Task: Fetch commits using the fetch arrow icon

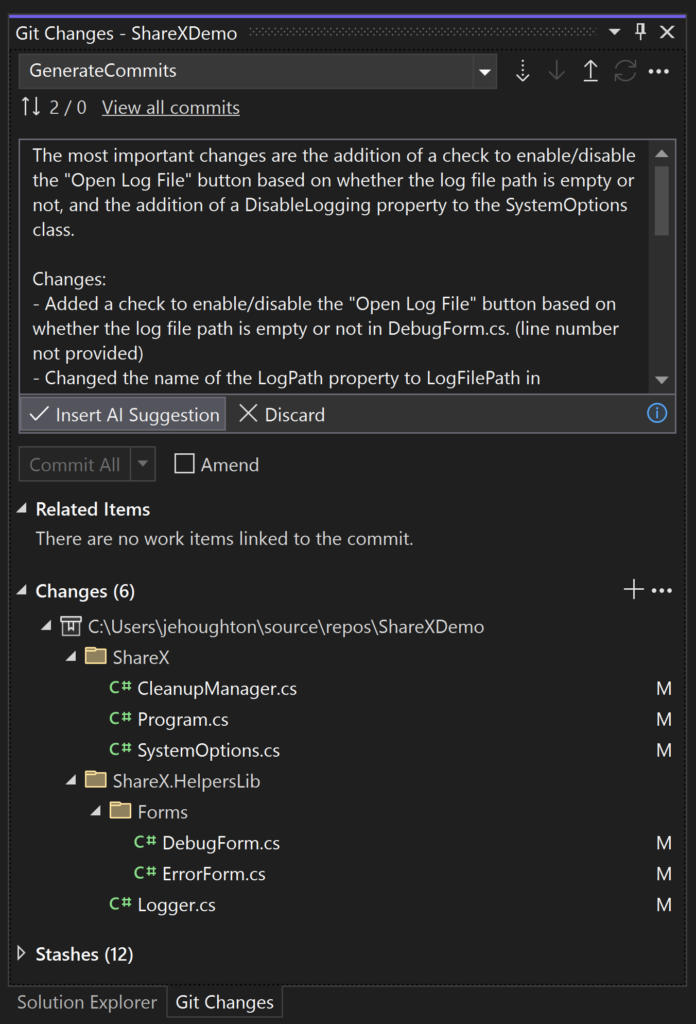Action: tap(522, 71)
